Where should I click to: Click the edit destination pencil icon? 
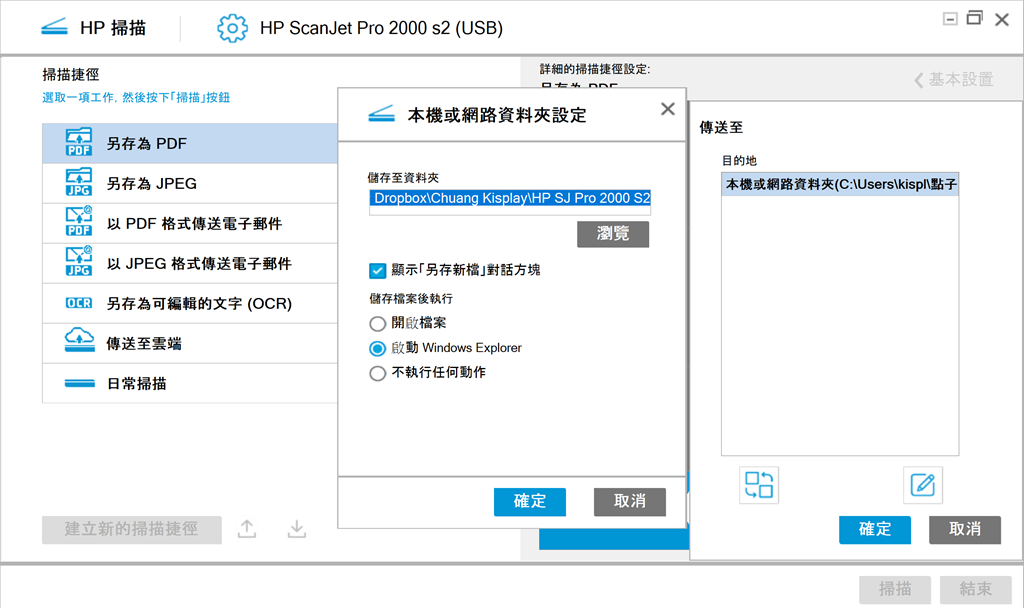(923, 485)
